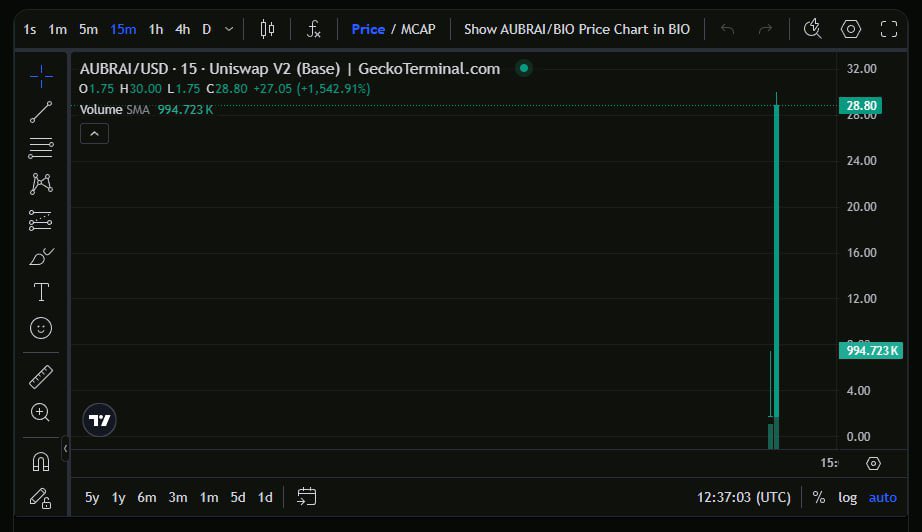The height and width of the screenshot is (532, 922).
Task: Open the forecasting and measurement tools
Action: (x=41, y=220)
